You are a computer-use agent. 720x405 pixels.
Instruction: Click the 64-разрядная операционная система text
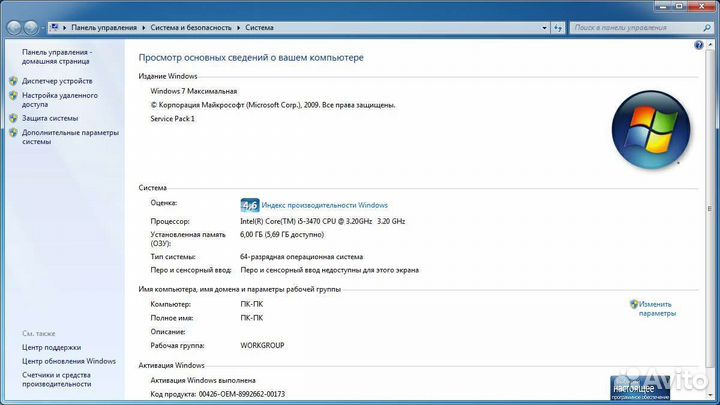click(x=301, y=257)
